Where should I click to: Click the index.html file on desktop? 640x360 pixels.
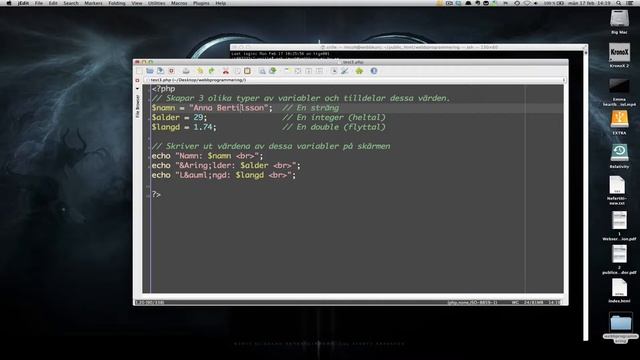(x=619, y=287)
